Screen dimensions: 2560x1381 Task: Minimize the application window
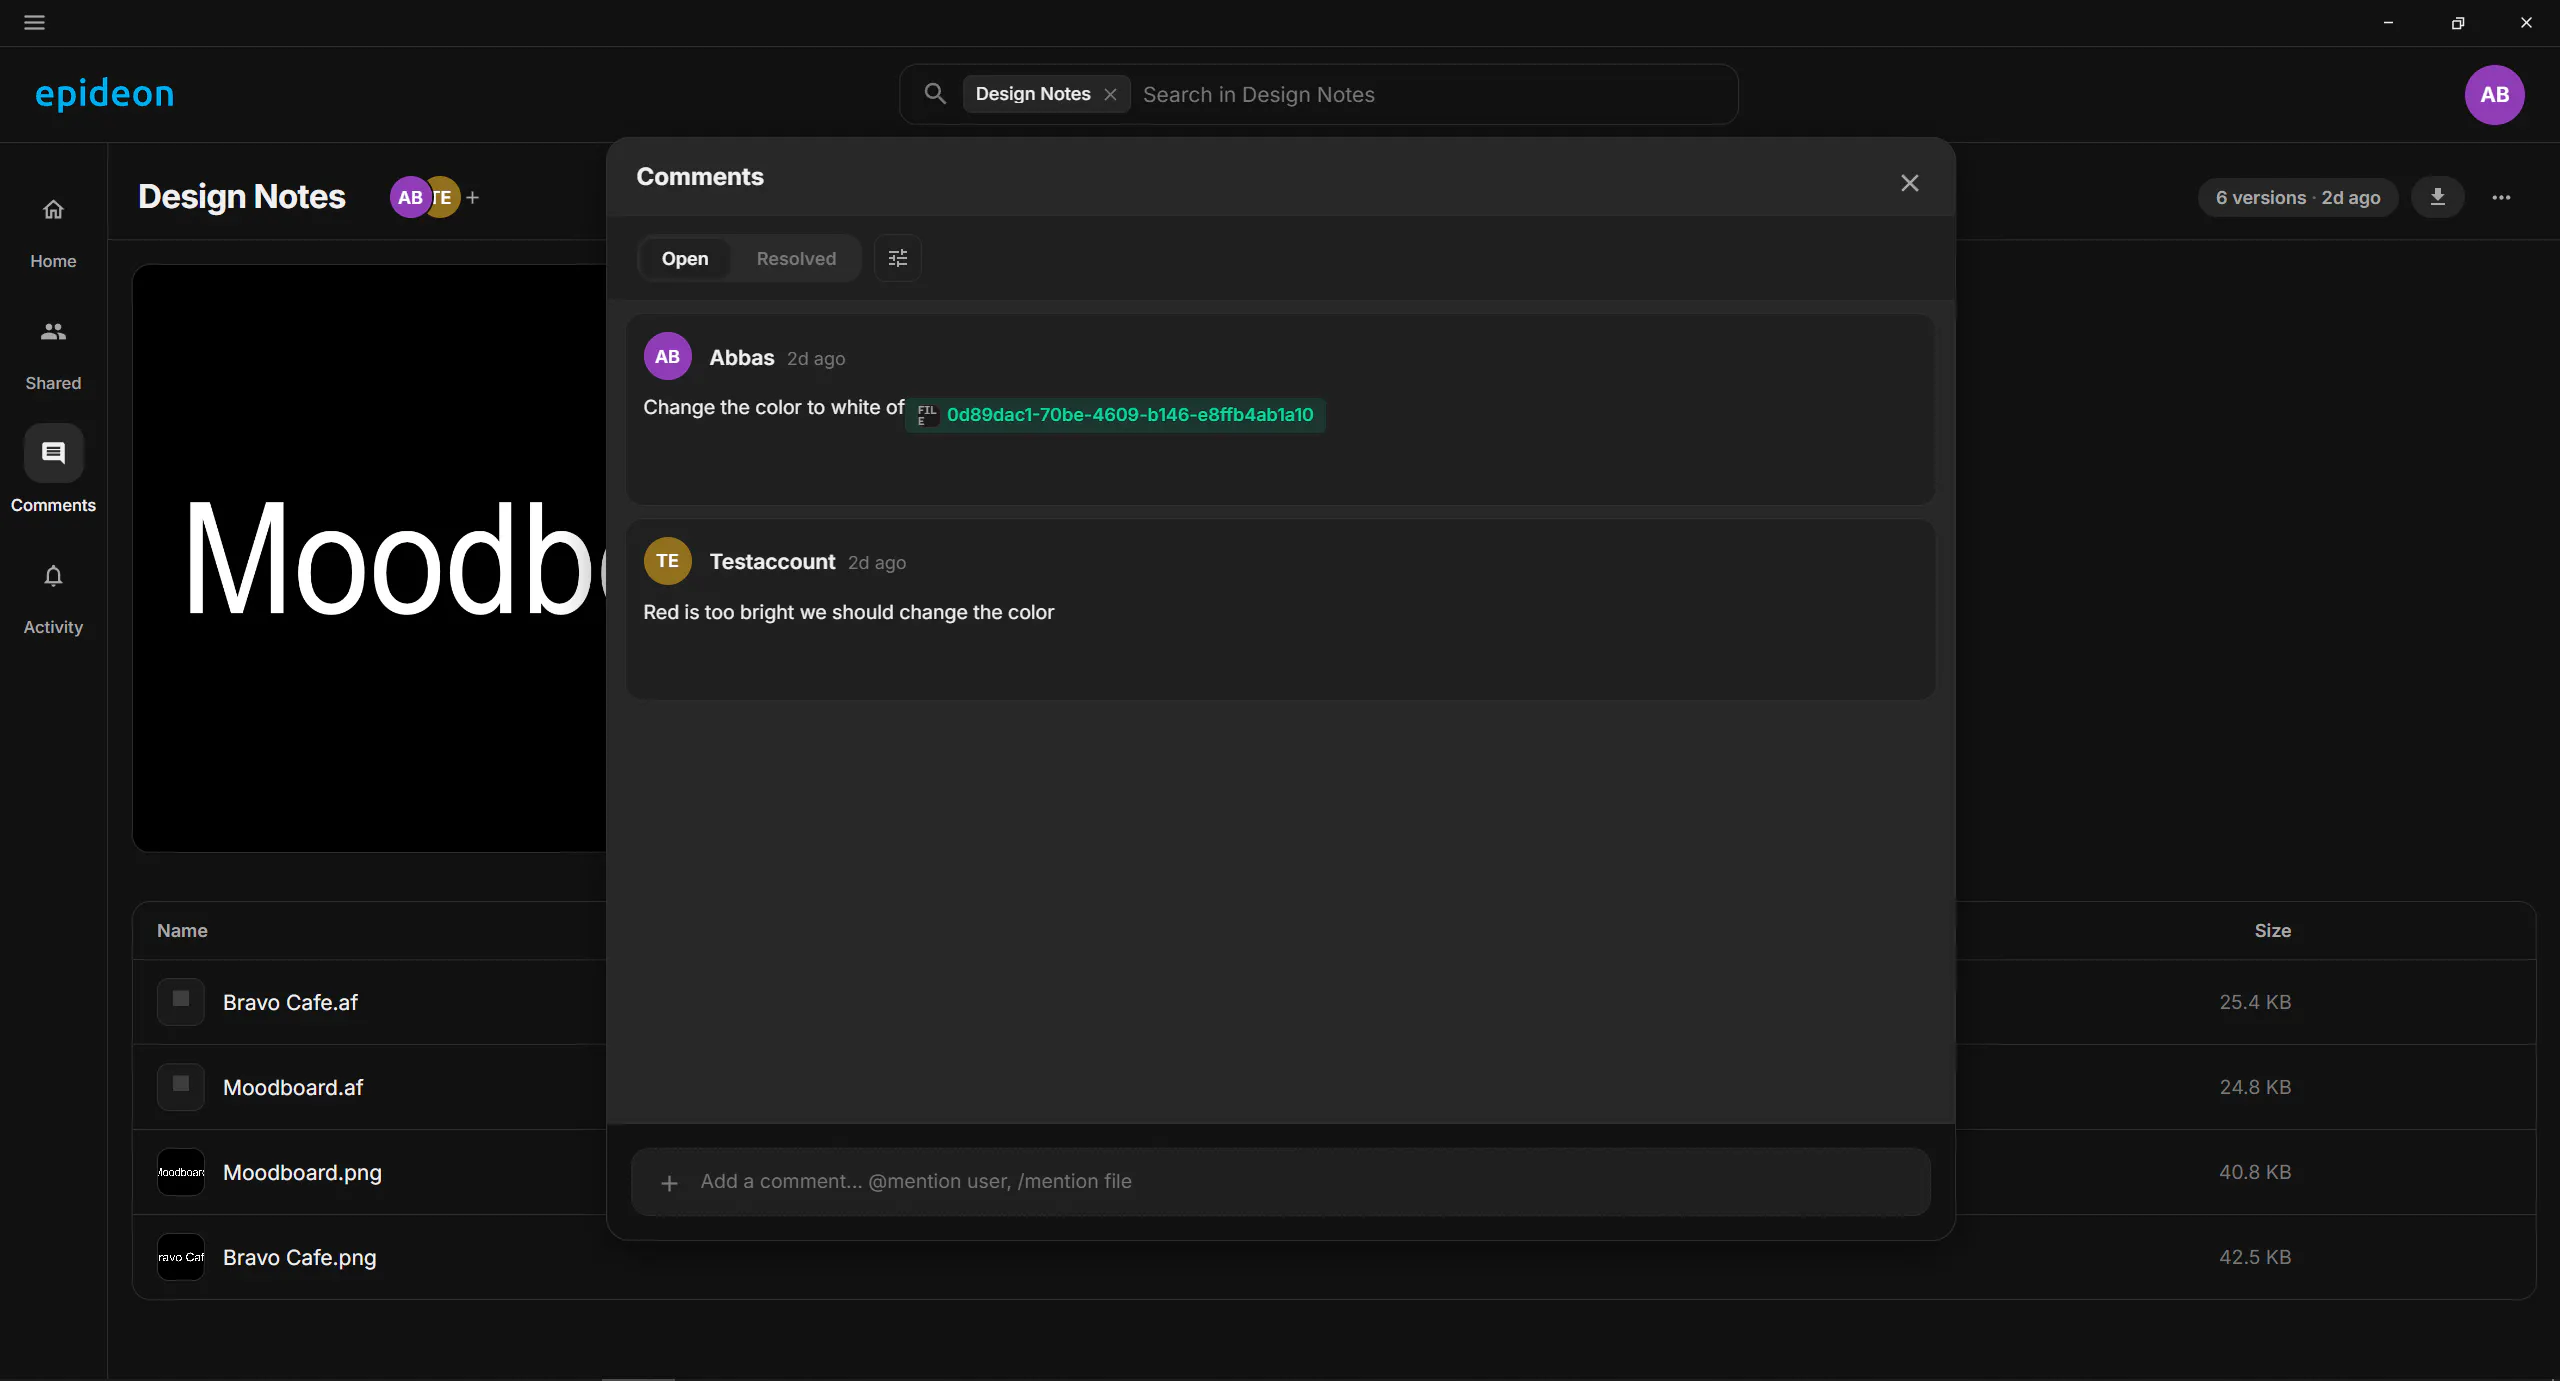pos(2388,22)
